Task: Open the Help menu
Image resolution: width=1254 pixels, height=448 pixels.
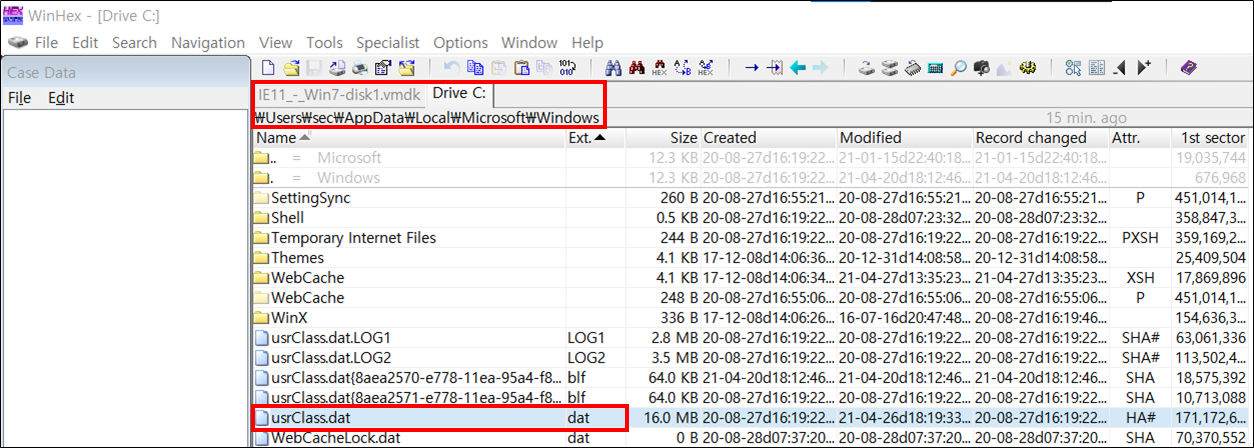Action: point(587,43)
